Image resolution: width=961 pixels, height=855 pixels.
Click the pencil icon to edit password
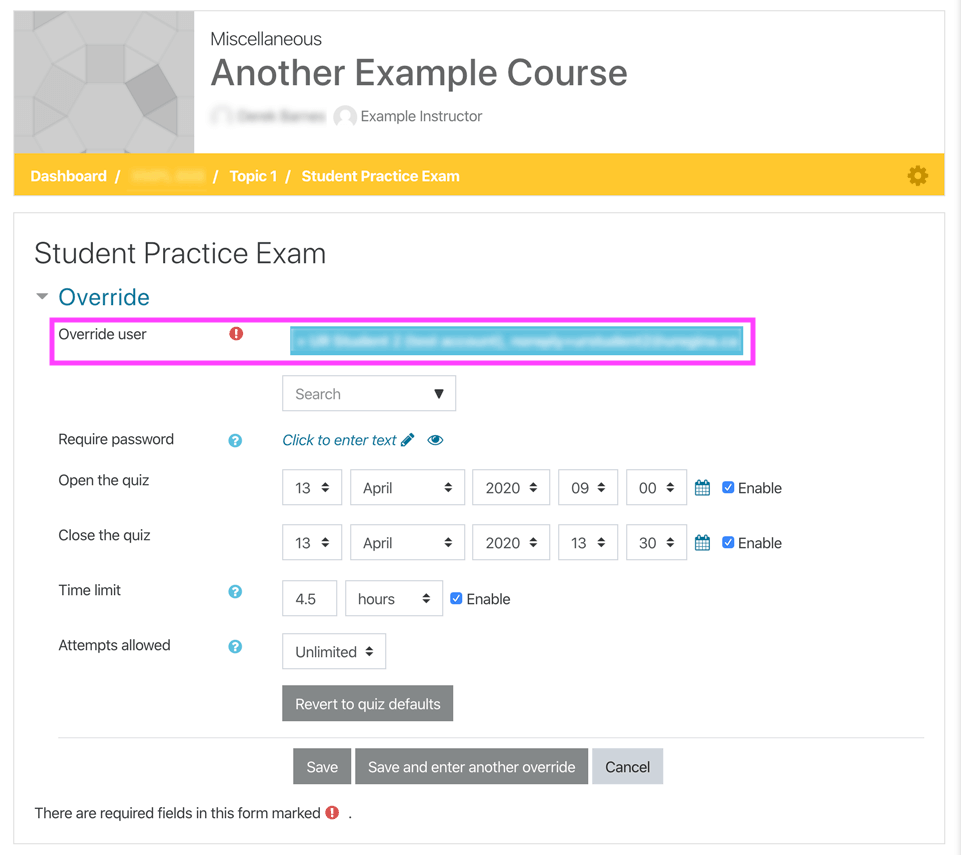click(x=410, y=439)
